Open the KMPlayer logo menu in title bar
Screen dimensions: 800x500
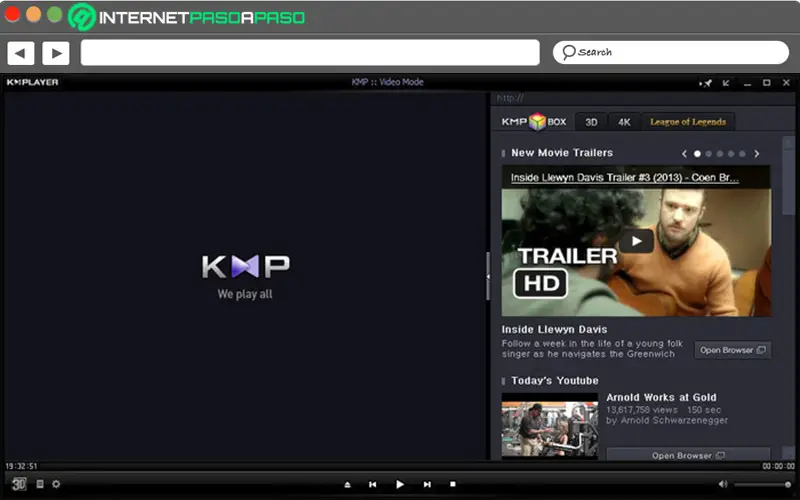pos(33,82)
